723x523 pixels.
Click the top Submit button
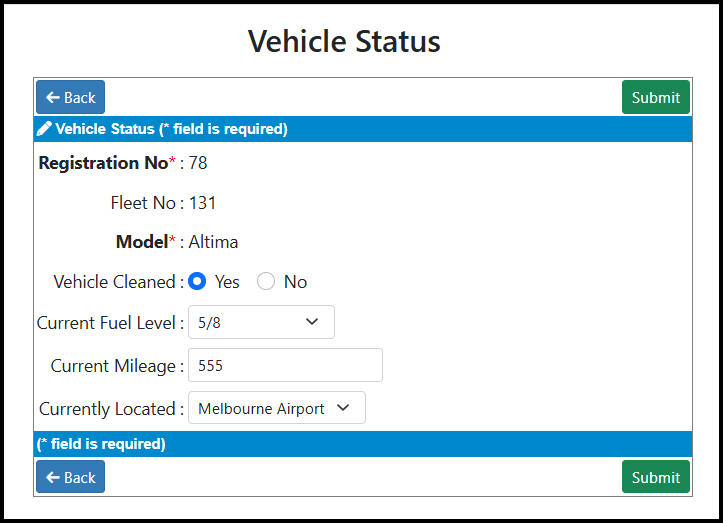click(x=656, y=97)
